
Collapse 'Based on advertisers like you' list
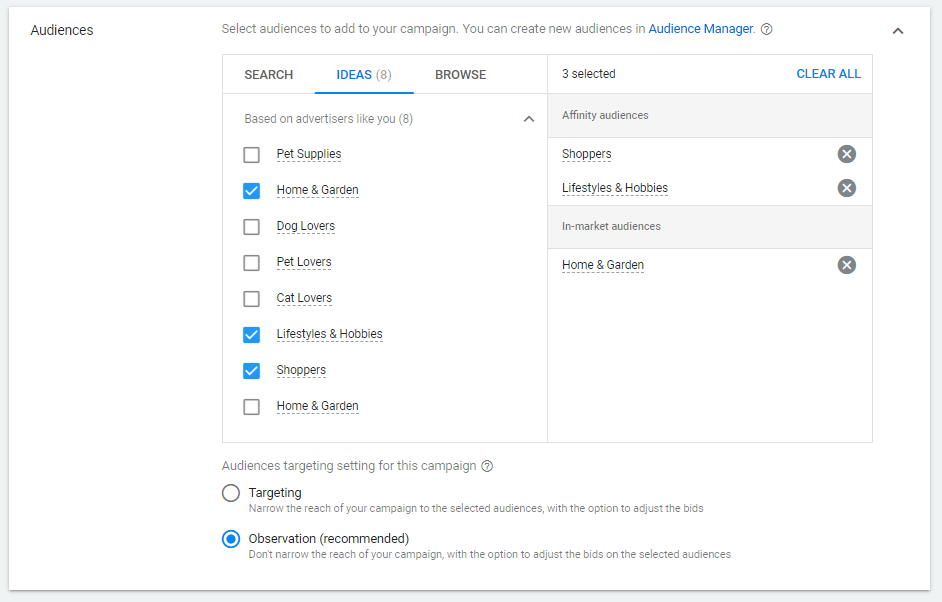[529, 119]
